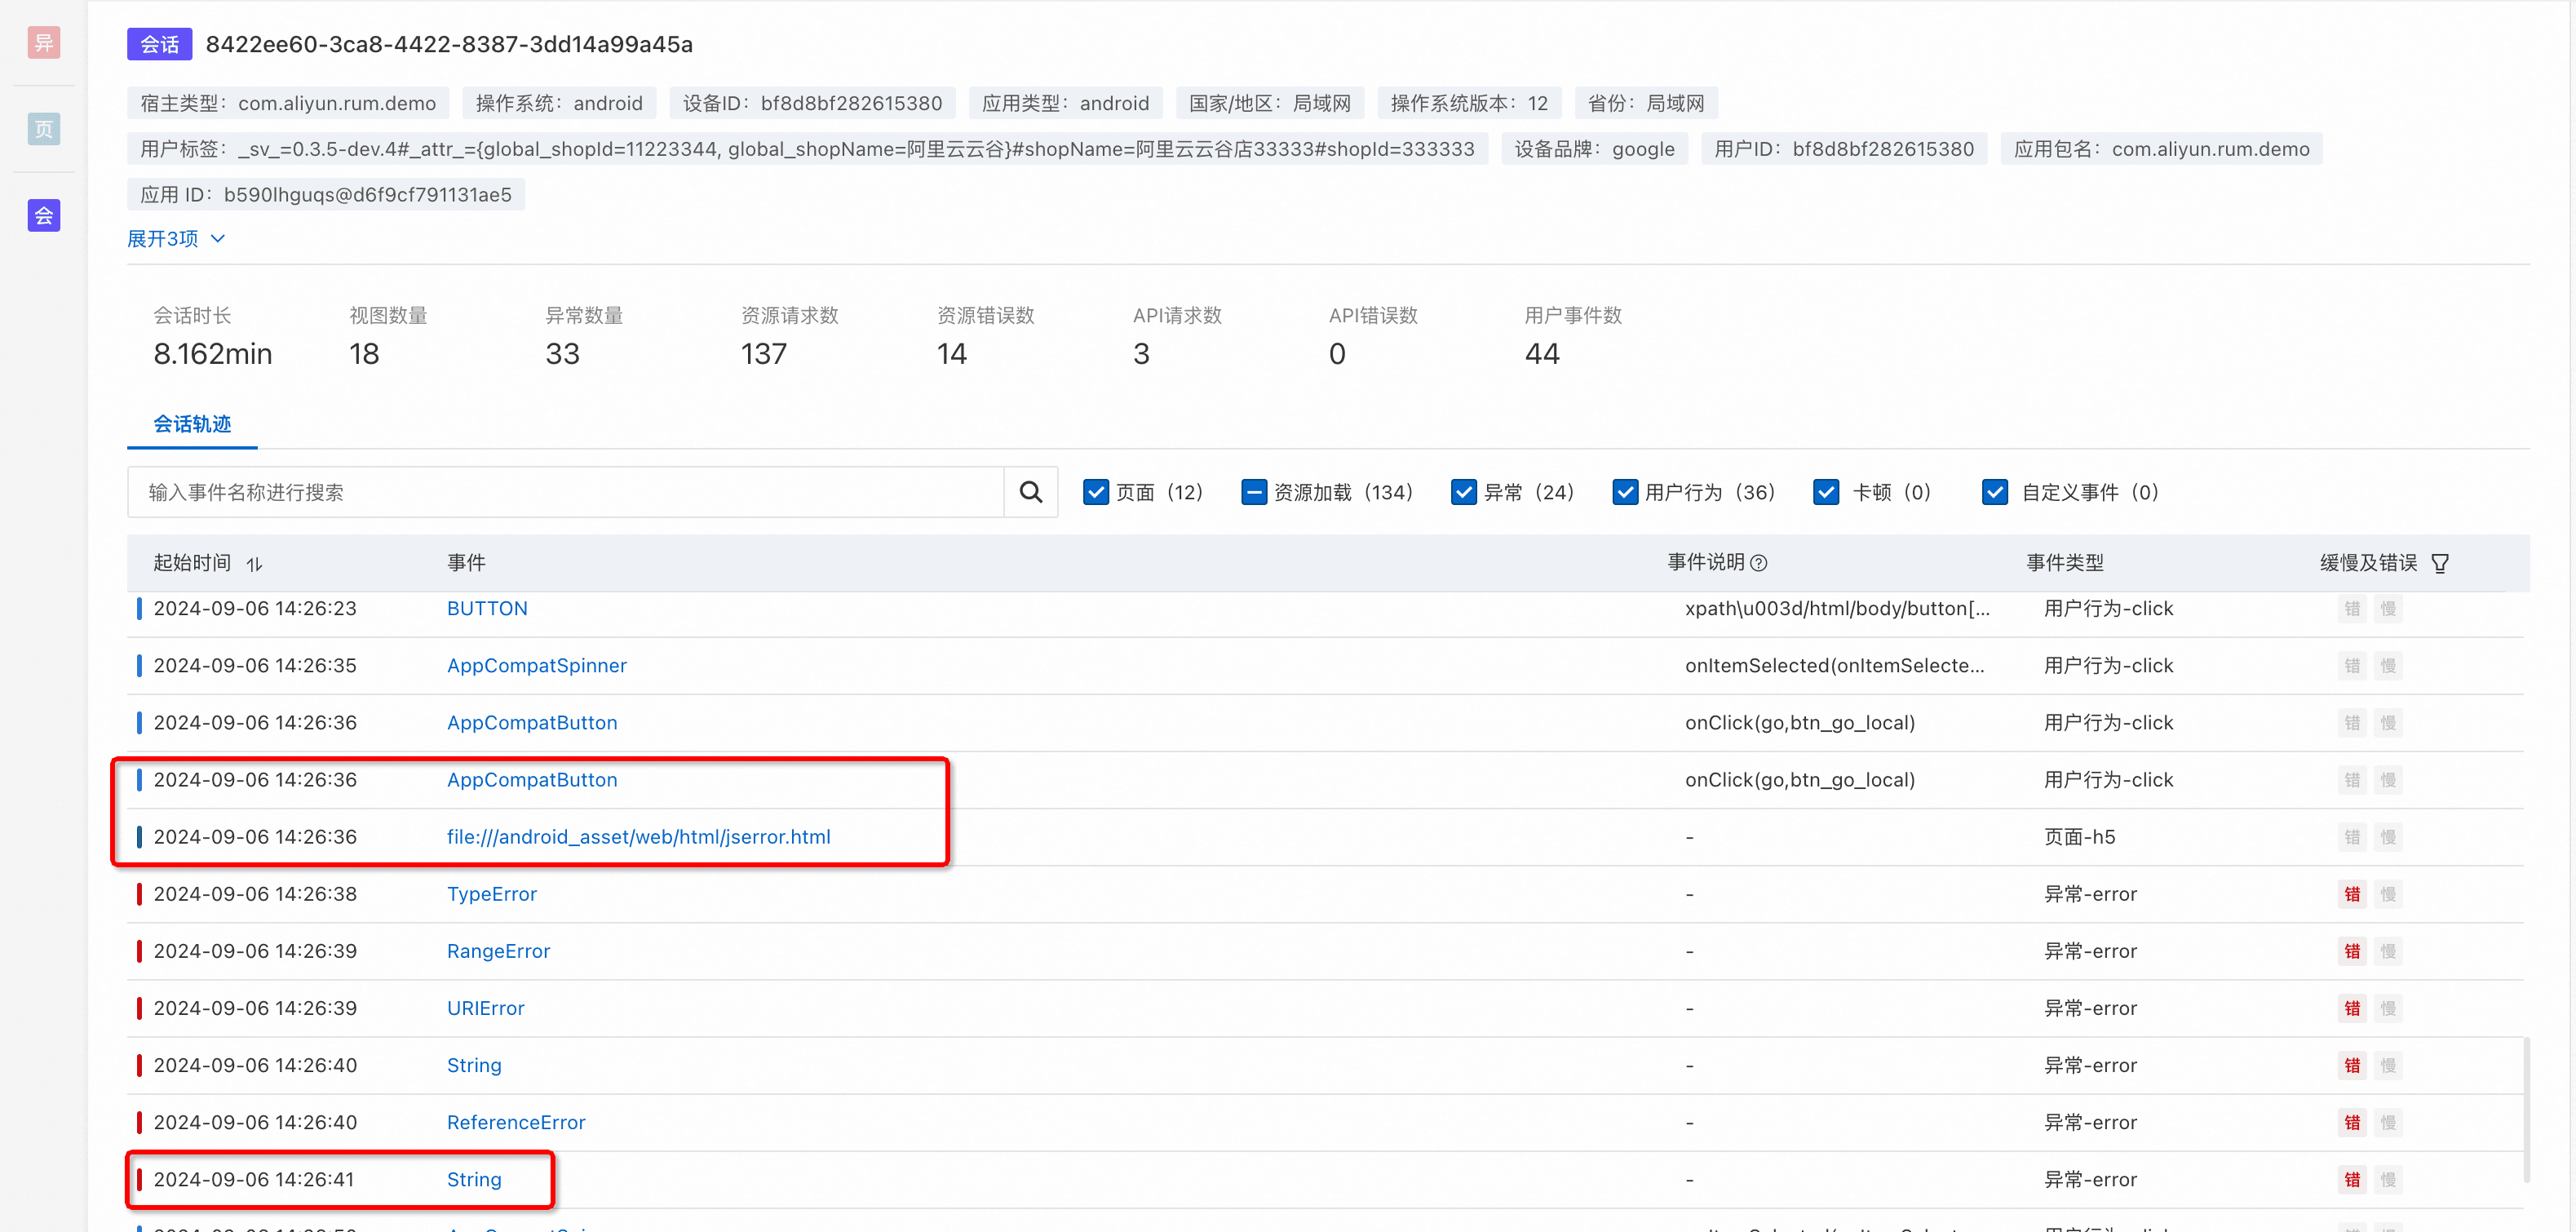Open the jserror.html page event link
The height and width of the screenshot is (1232, 2576).
(x=638, y=837)
